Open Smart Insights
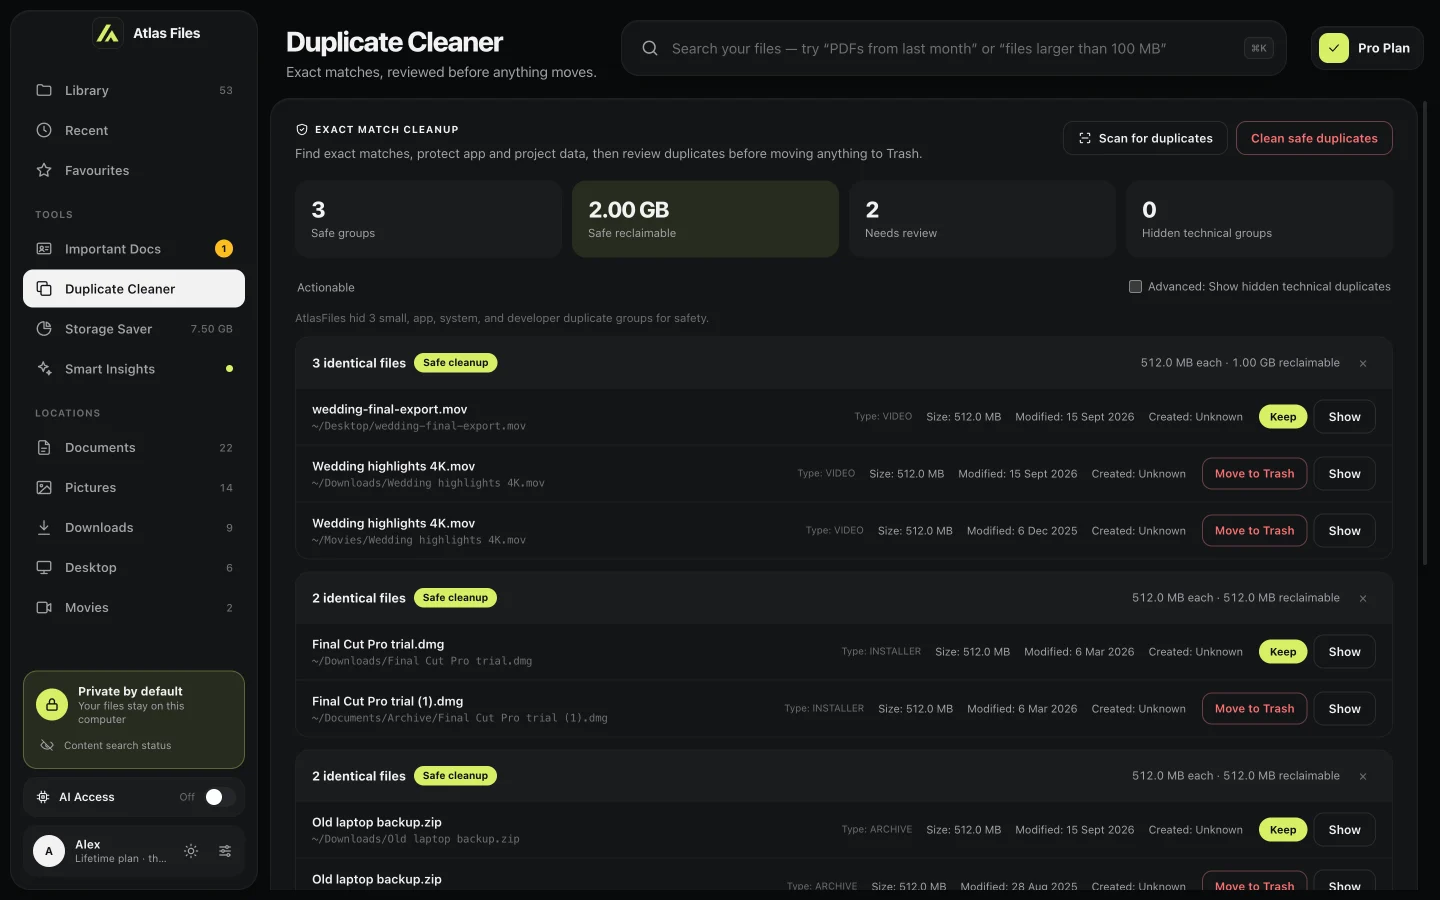 [134, 369]
